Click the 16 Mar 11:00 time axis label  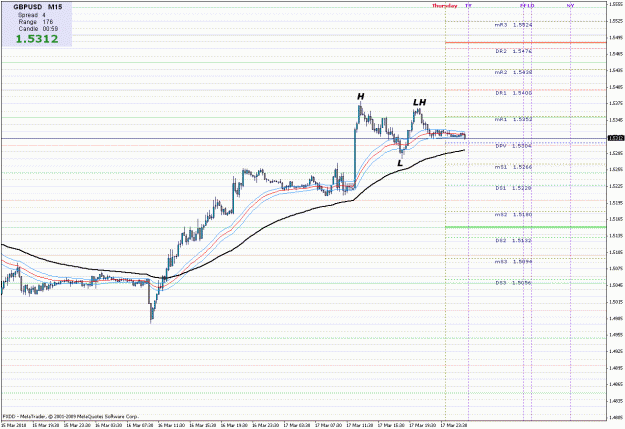171,425
